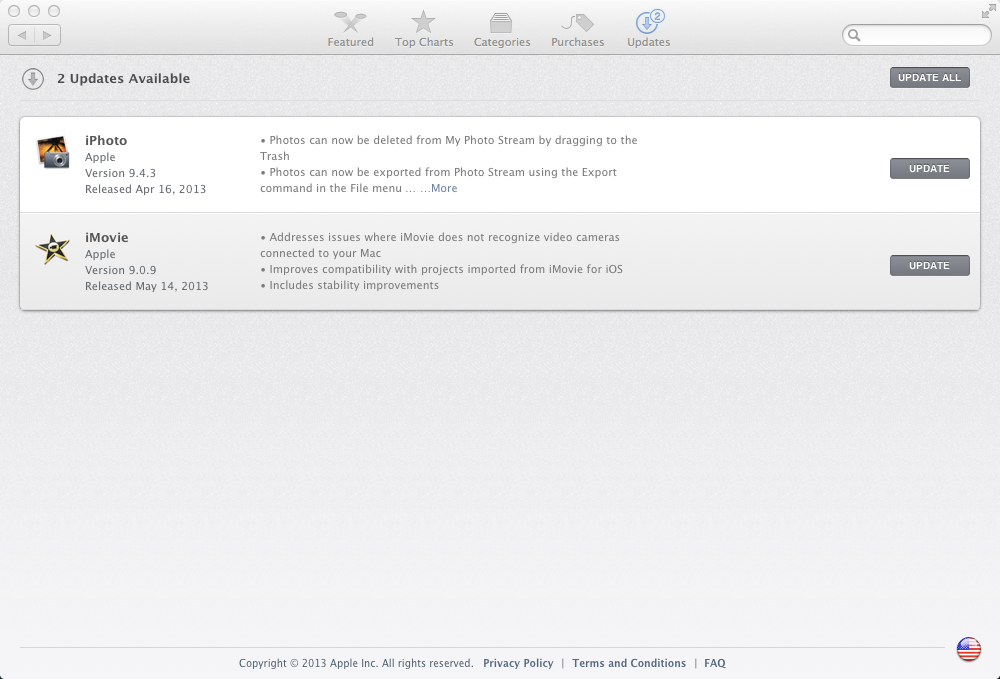Click "Released May 14, 2013" text
Screen dimensions: 1000x679
click(147, 286)
